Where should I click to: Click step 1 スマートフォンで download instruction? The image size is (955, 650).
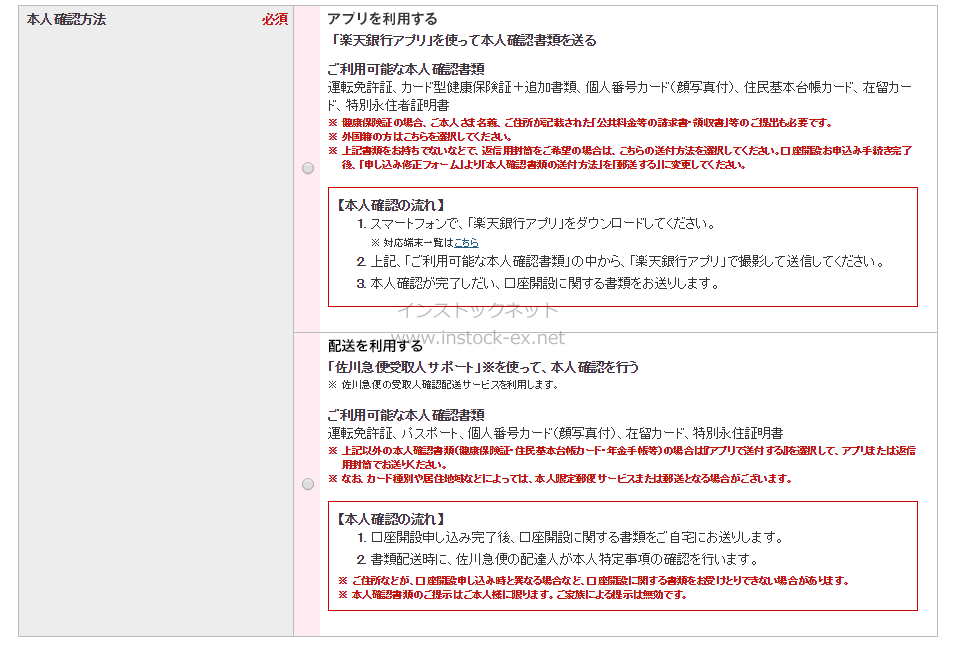[x=536, y=224]
